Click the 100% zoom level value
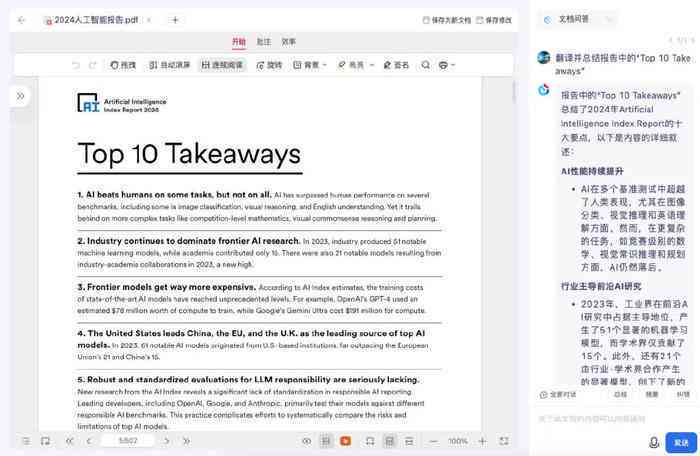 [x=458, y=441]
